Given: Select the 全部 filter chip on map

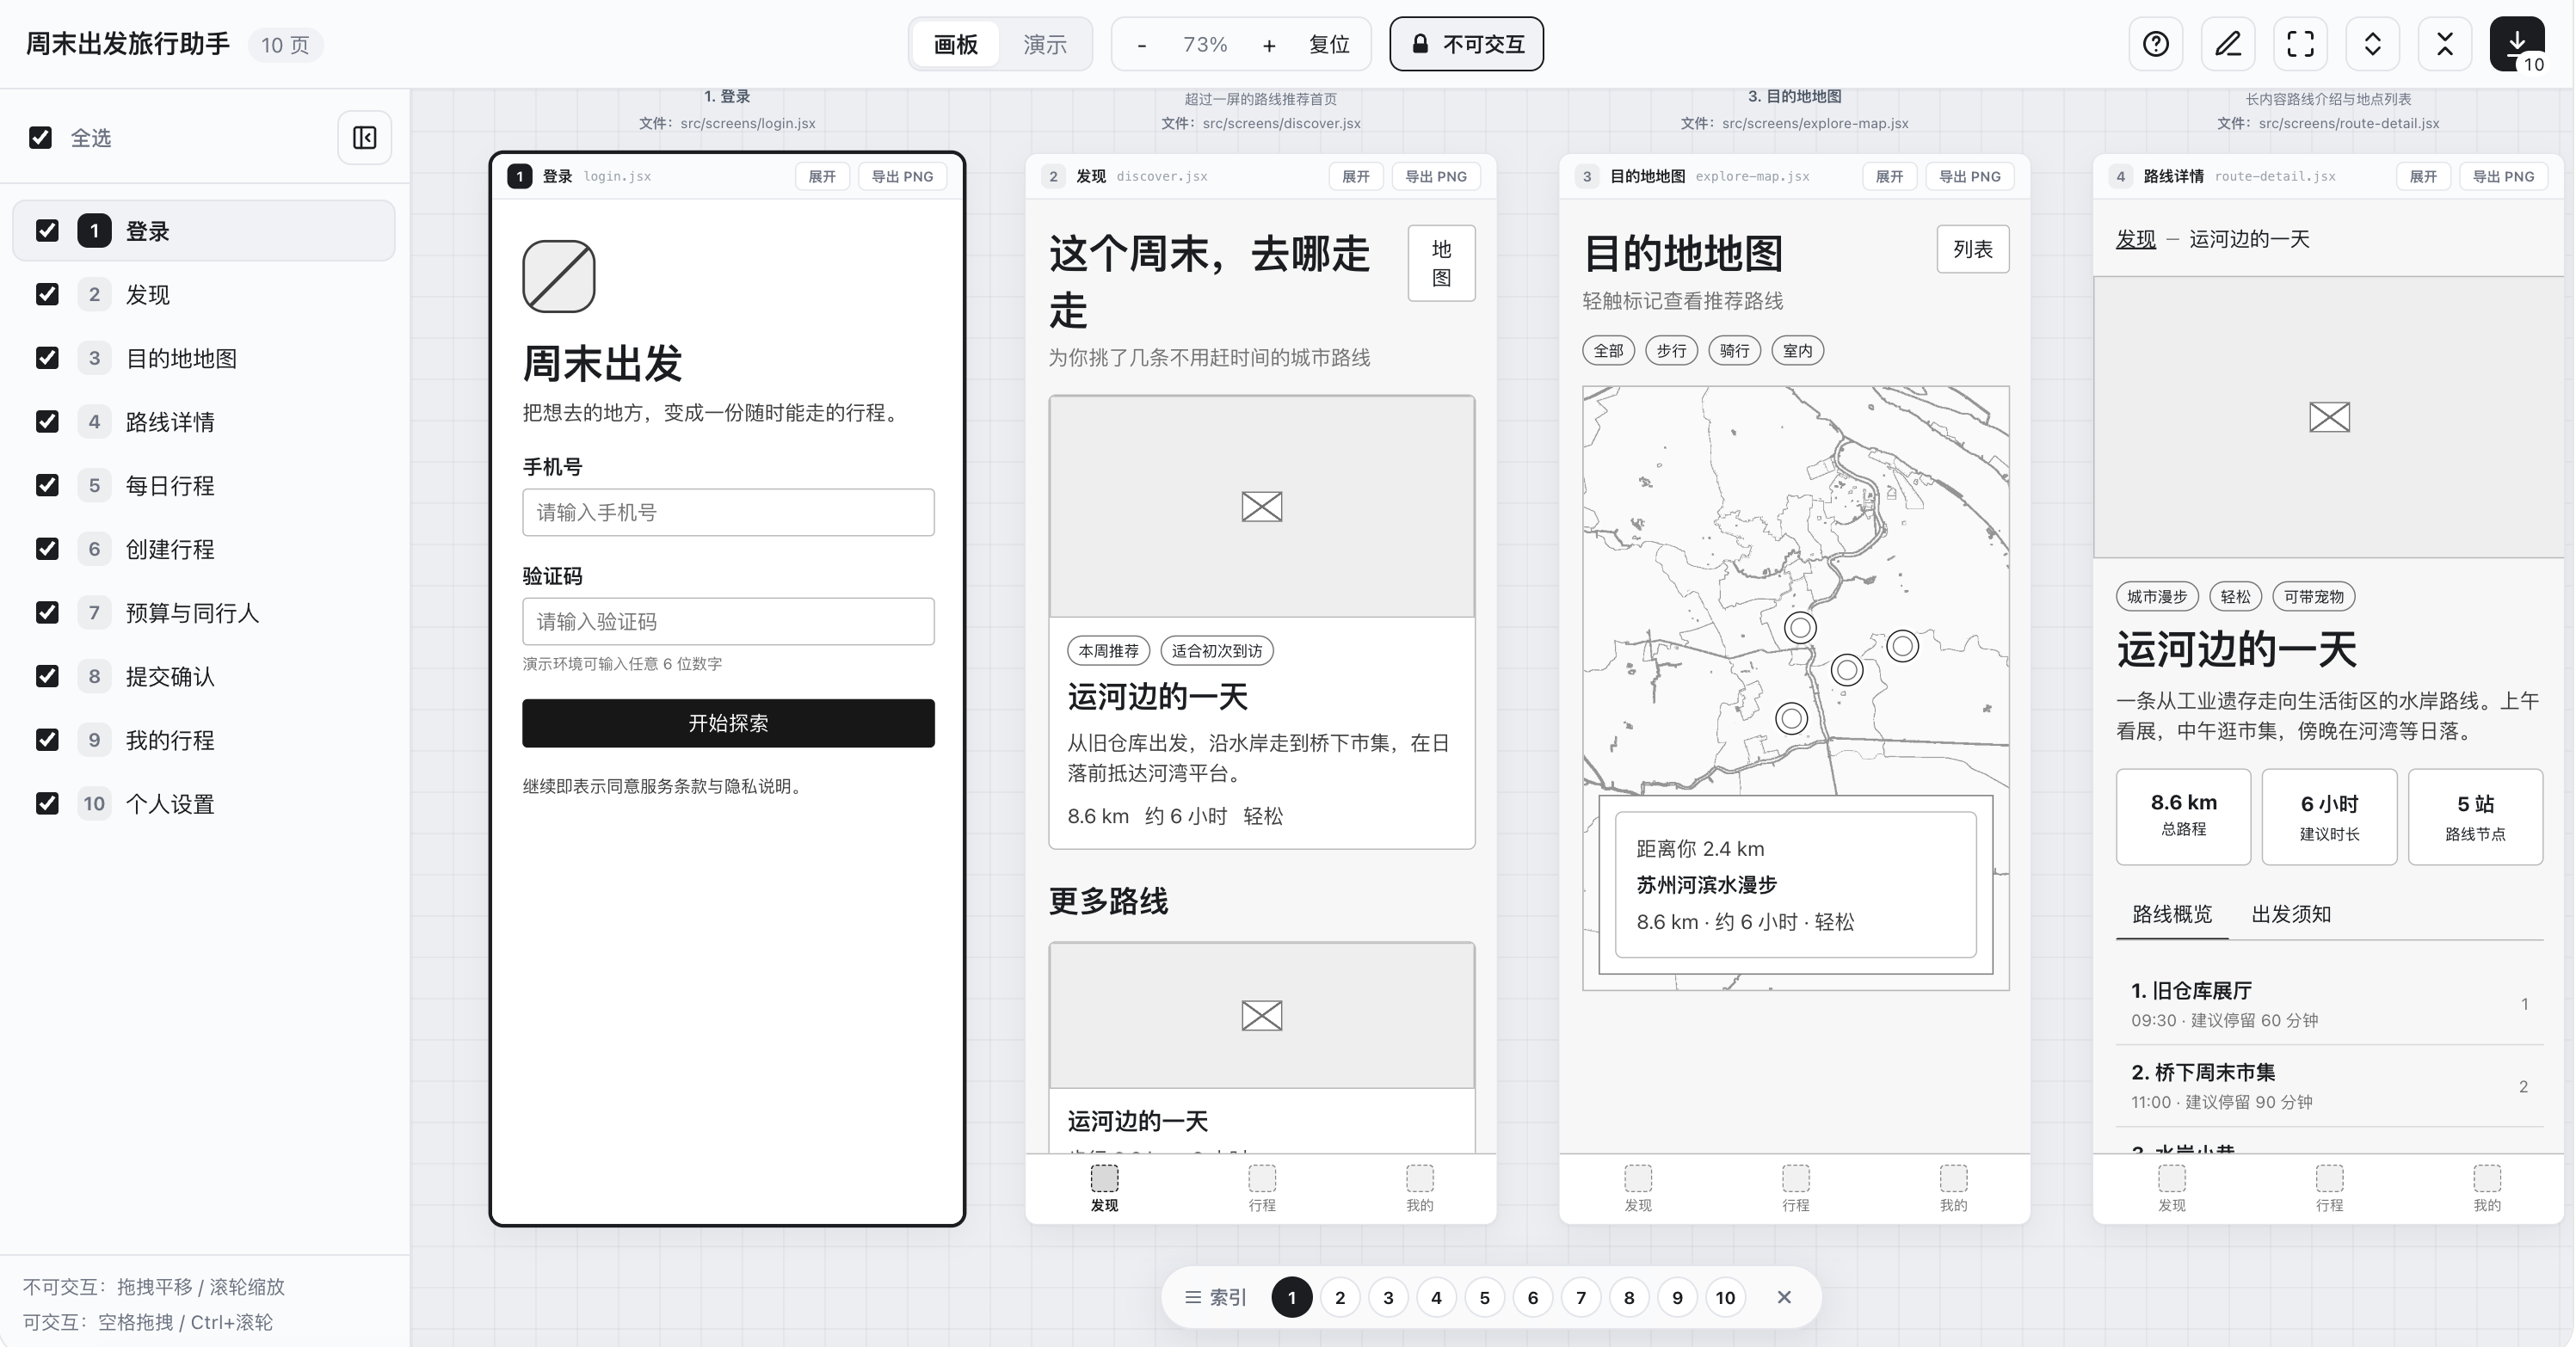Looking at the screenshot, I should [x=1608, y=351].
